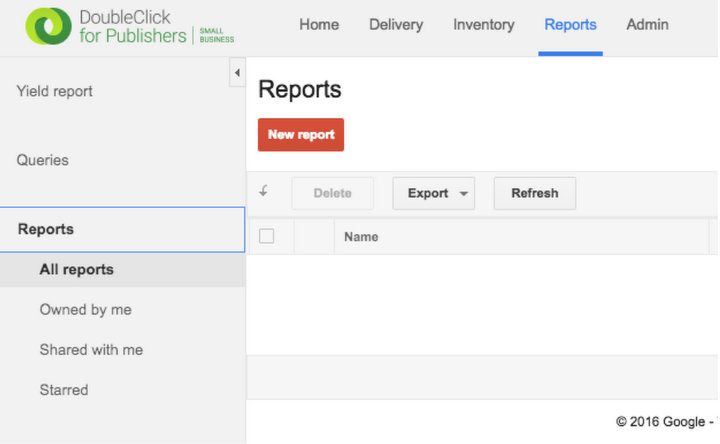Open the Export dropdown menu
The height and width of the screenshot is (444, 720).
pos(433,193)
